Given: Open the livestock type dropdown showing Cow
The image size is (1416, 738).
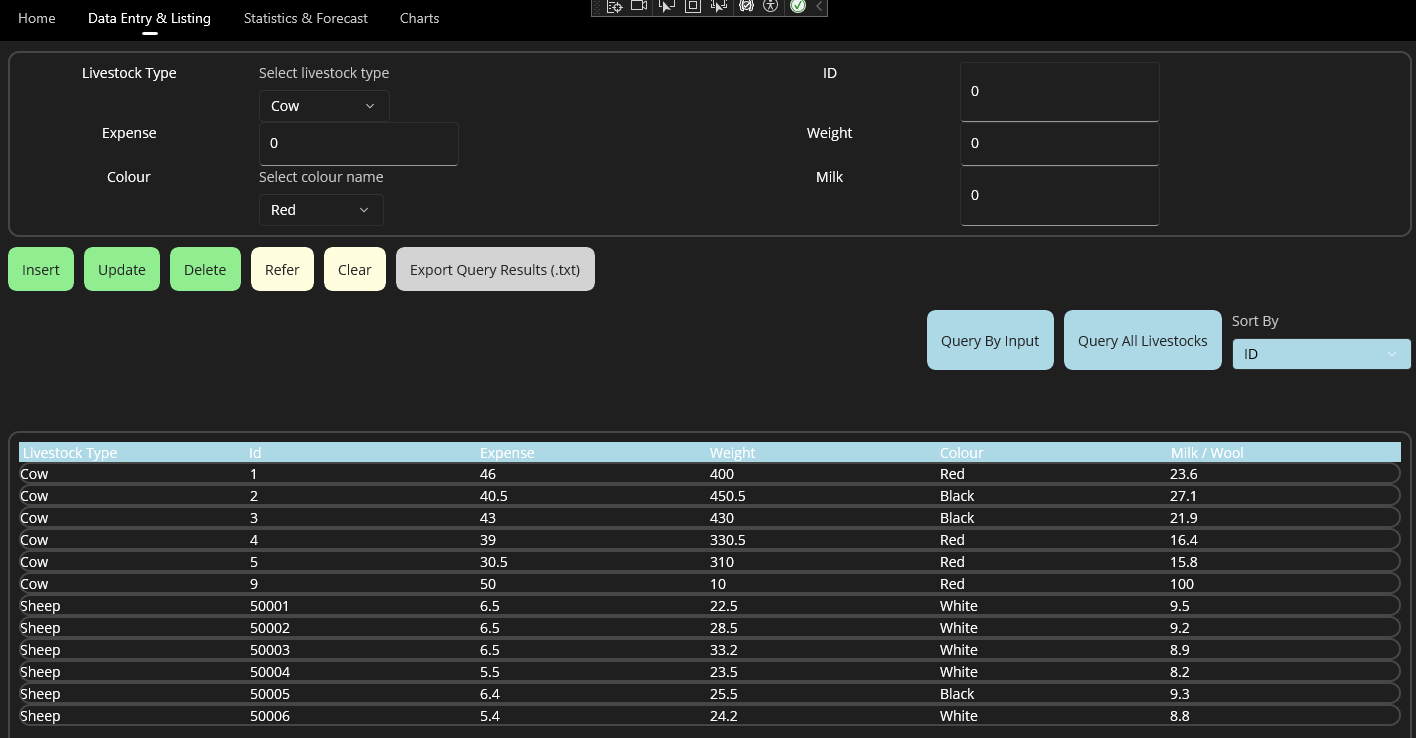Looking at the screenshot, I should click(324, 106).
